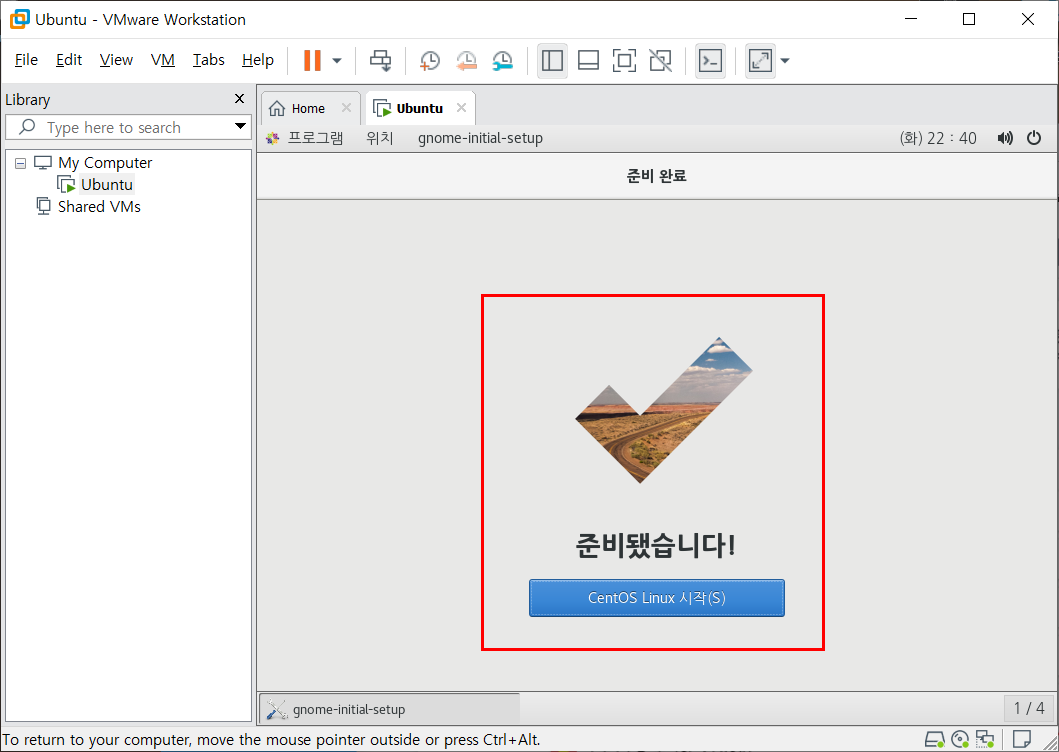The height and width of the screenshot is (752, 1059).
Task: Click the CentOS Linux 시작(S) button
Action: pyautogui.click(x=656, y=598)
